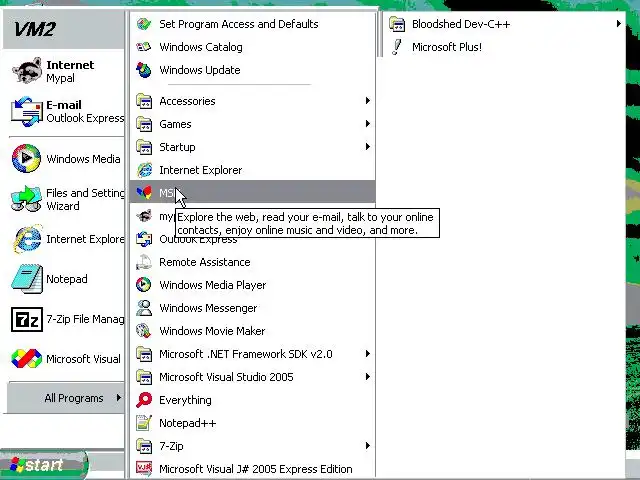Screen dimensions: 640x480
Task: Click the Windows Catalog icon
Action: pyautogui.click(x=144, y=47)
